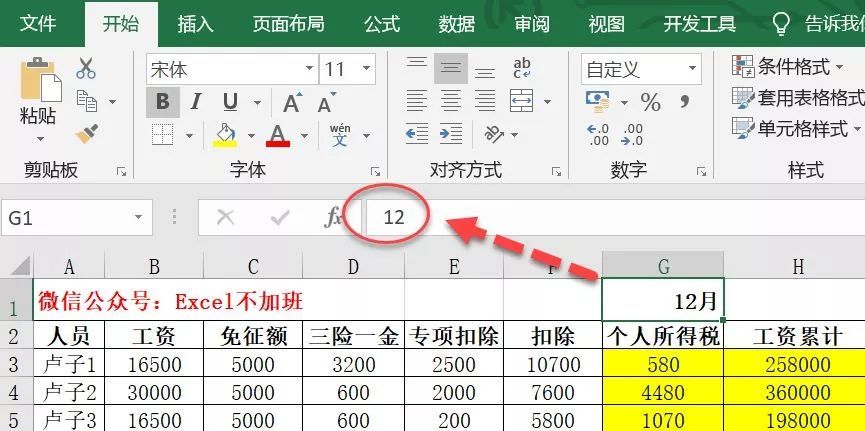Toggle Underline formatting
Viewport: 865px width, 431px height.
(231, 102)
